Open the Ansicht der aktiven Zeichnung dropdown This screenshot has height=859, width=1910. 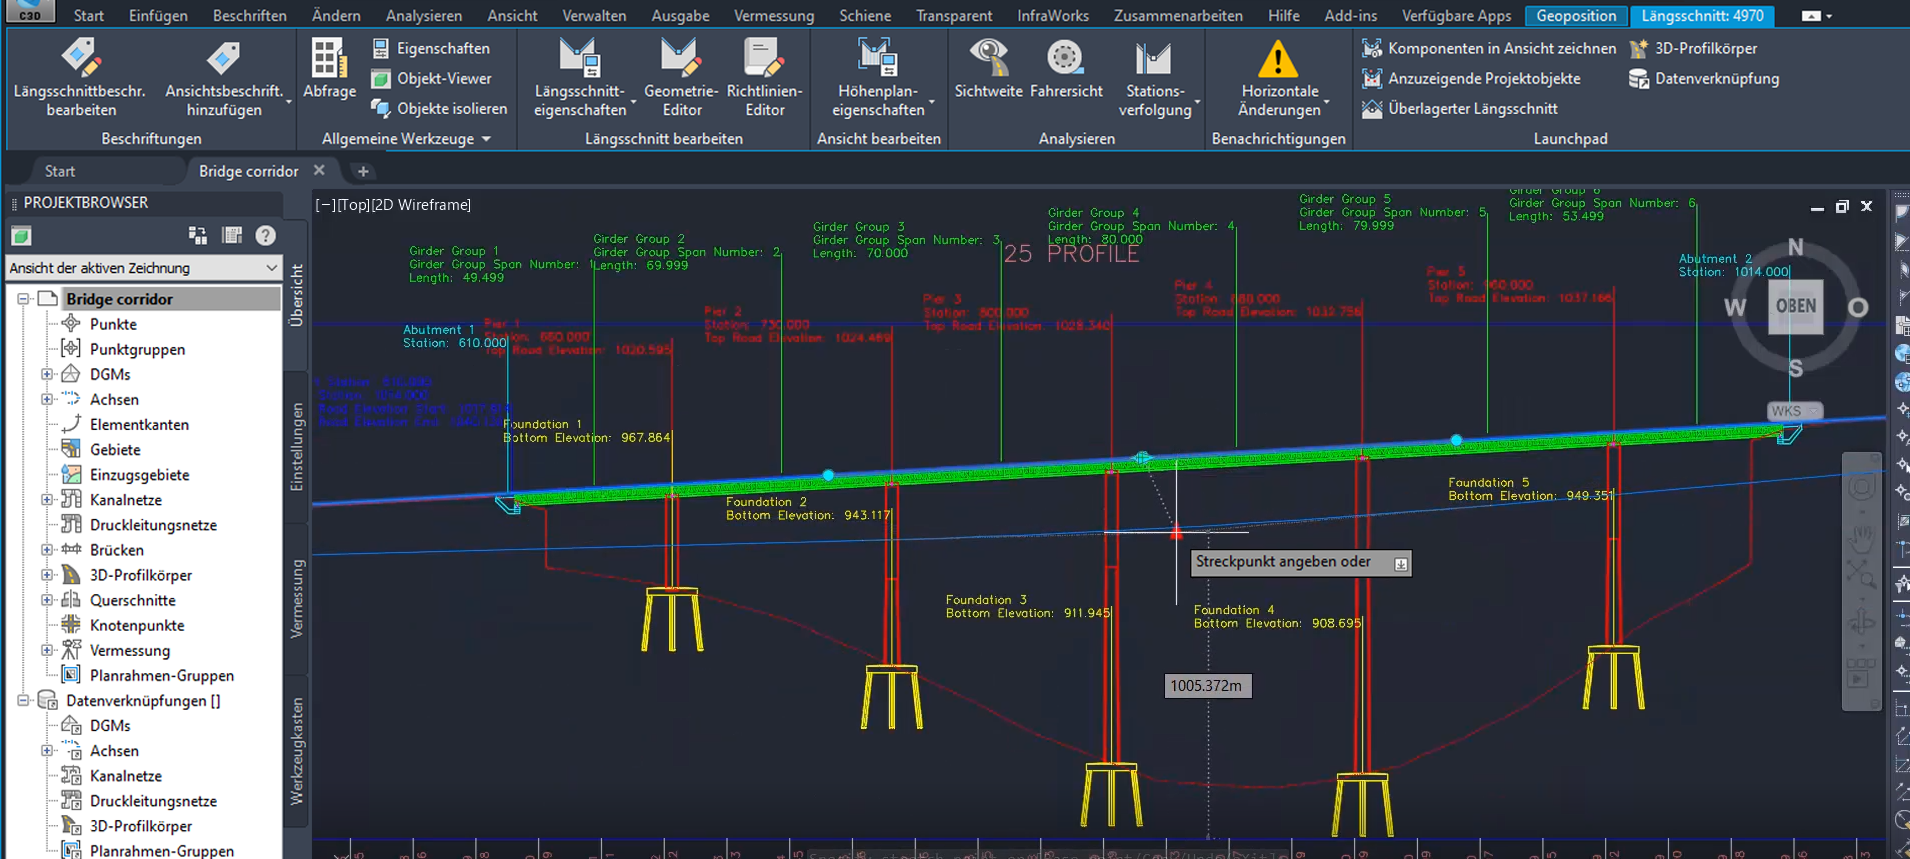[x=144, y=268]
